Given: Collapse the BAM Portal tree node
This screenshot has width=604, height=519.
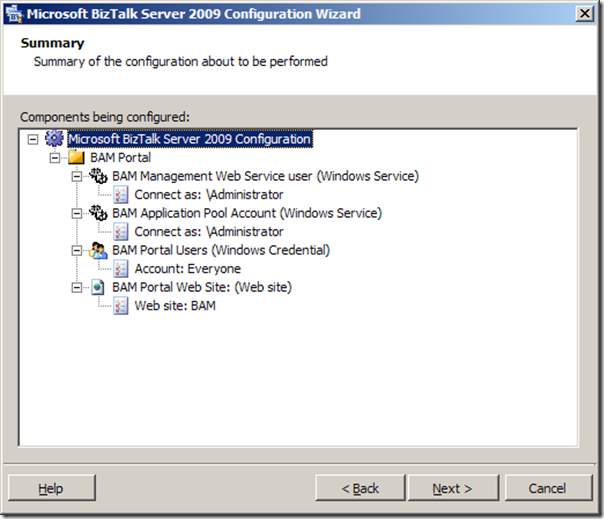Looking at the screenshot, I should click(55, 158).
